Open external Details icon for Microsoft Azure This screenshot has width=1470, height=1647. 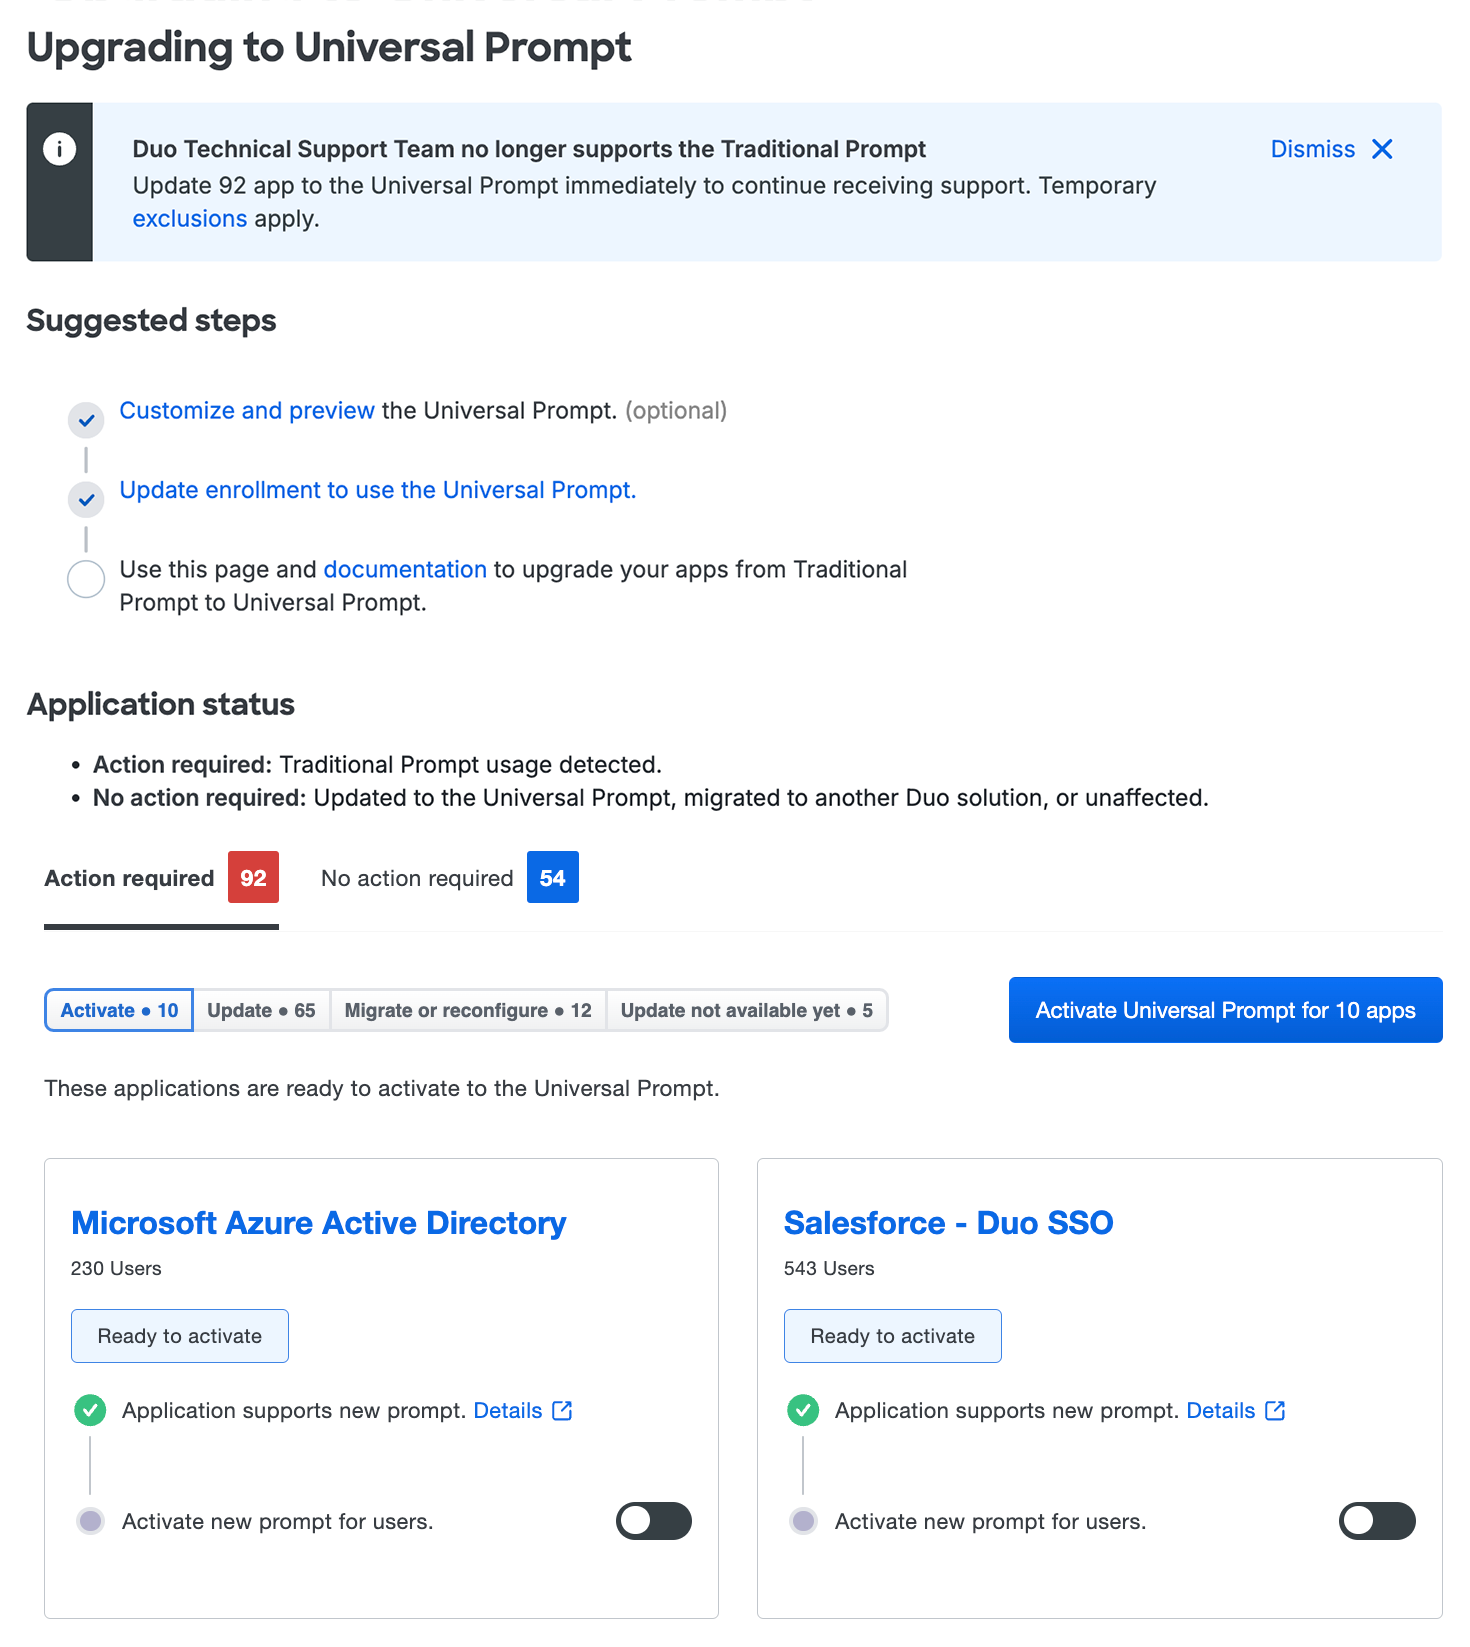pyautogui.click(x=563, y=1410)
